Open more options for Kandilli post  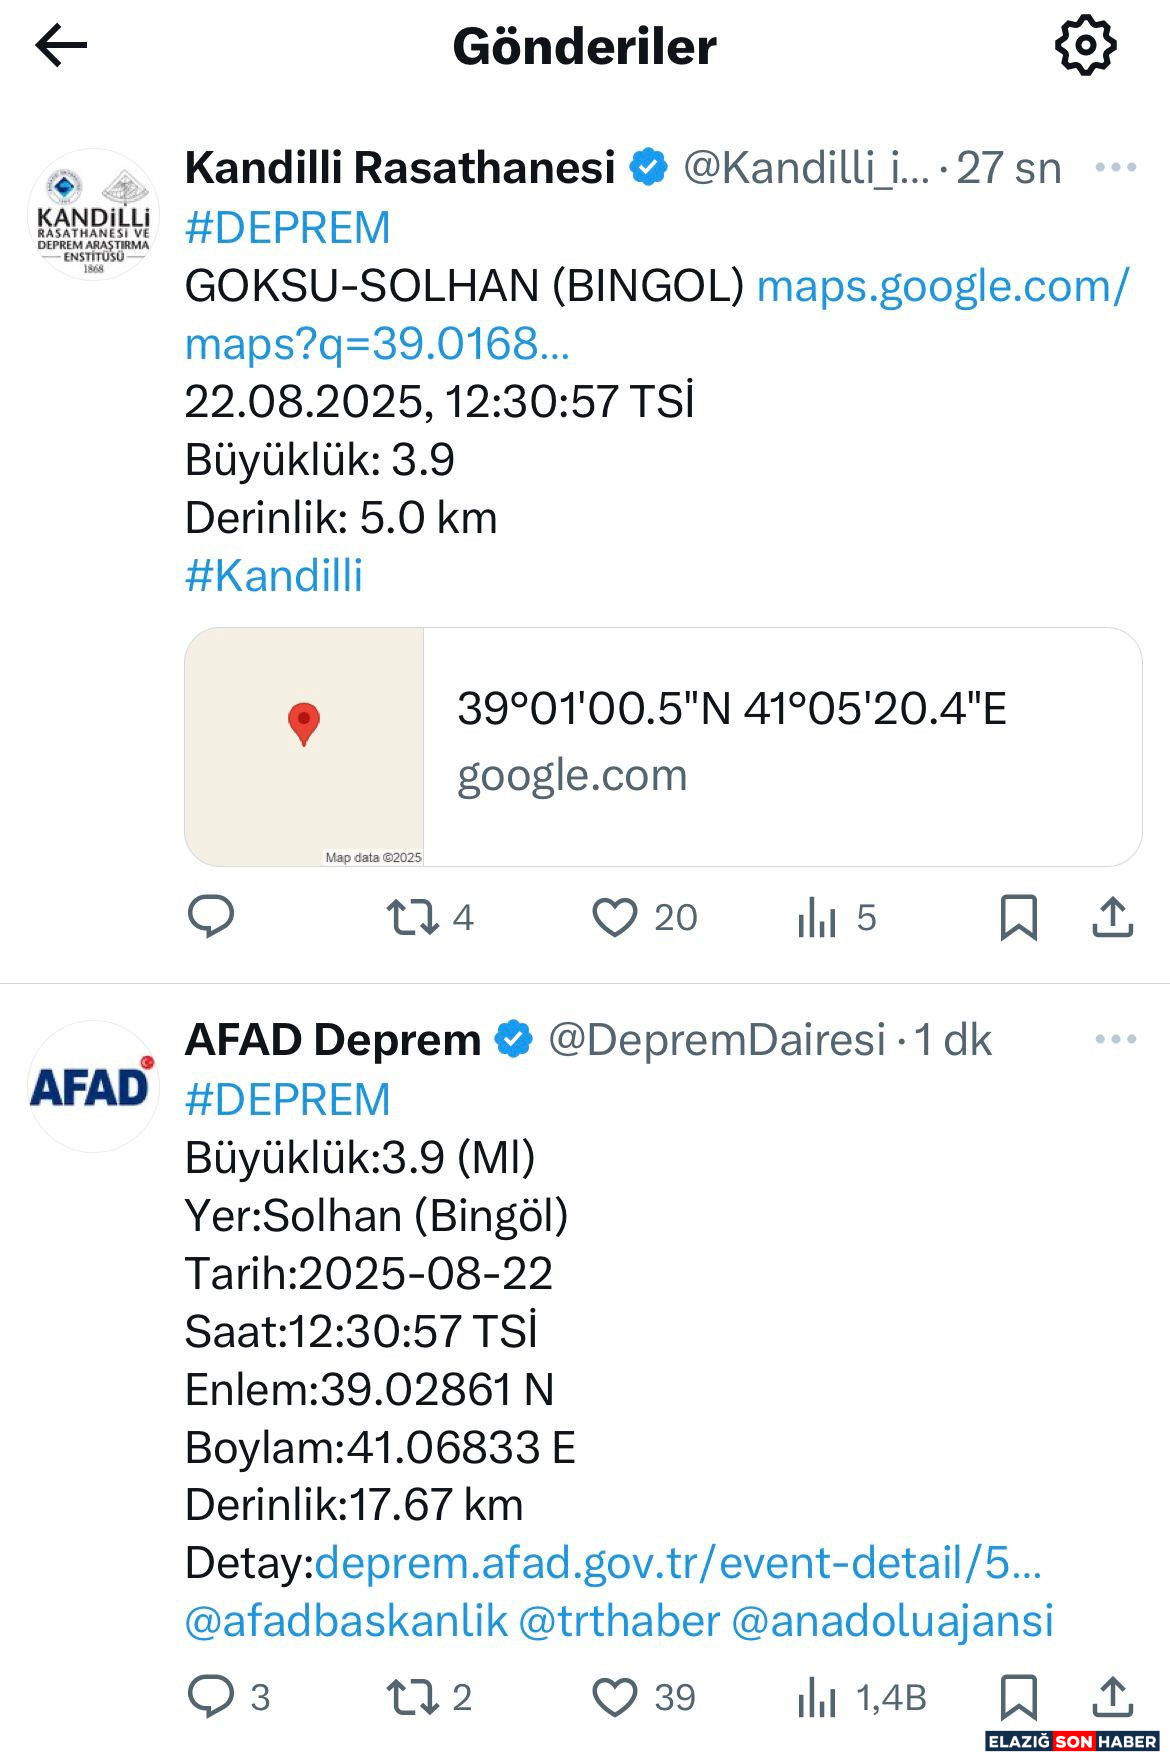pos(1115,167)
